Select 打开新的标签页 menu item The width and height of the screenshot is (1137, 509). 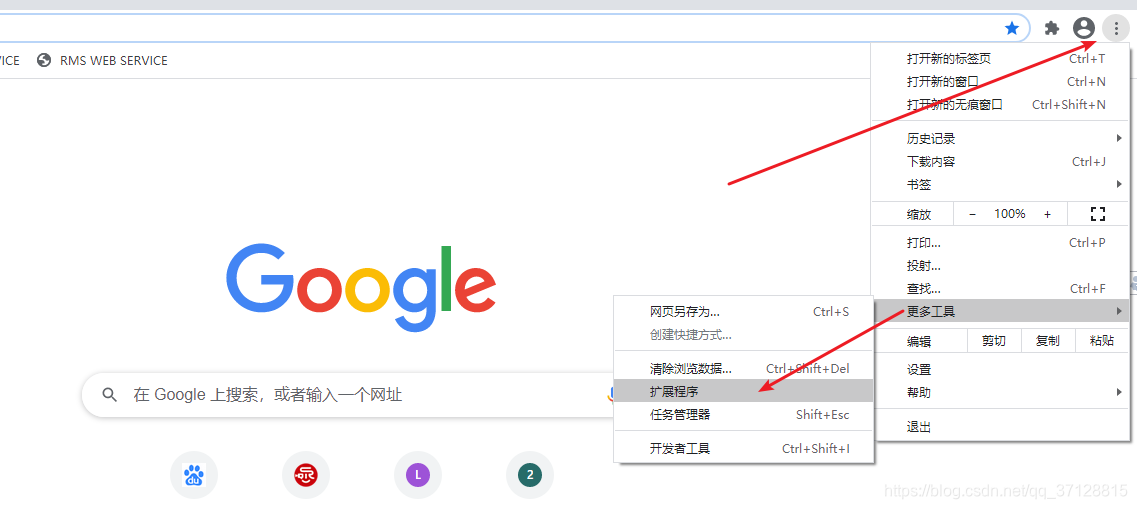coord(1000,59)
